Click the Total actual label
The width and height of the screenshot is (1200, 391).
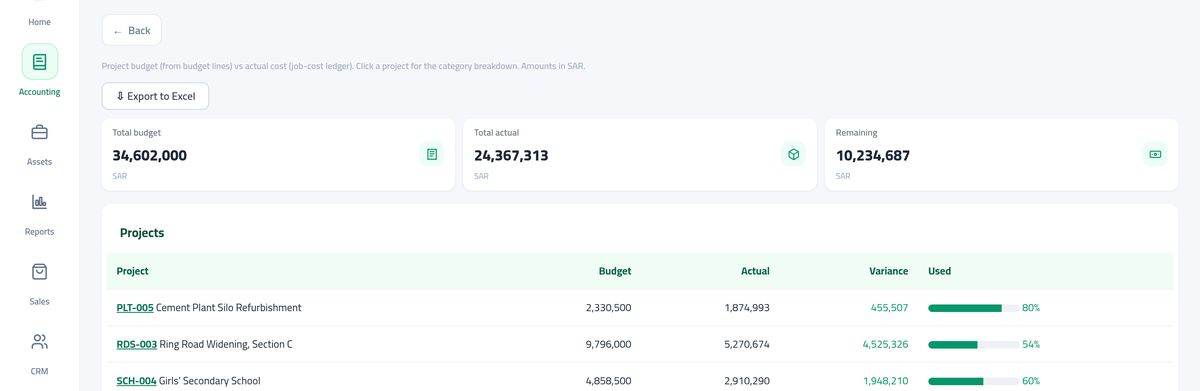pyautogui.click(x=497, y=132)
